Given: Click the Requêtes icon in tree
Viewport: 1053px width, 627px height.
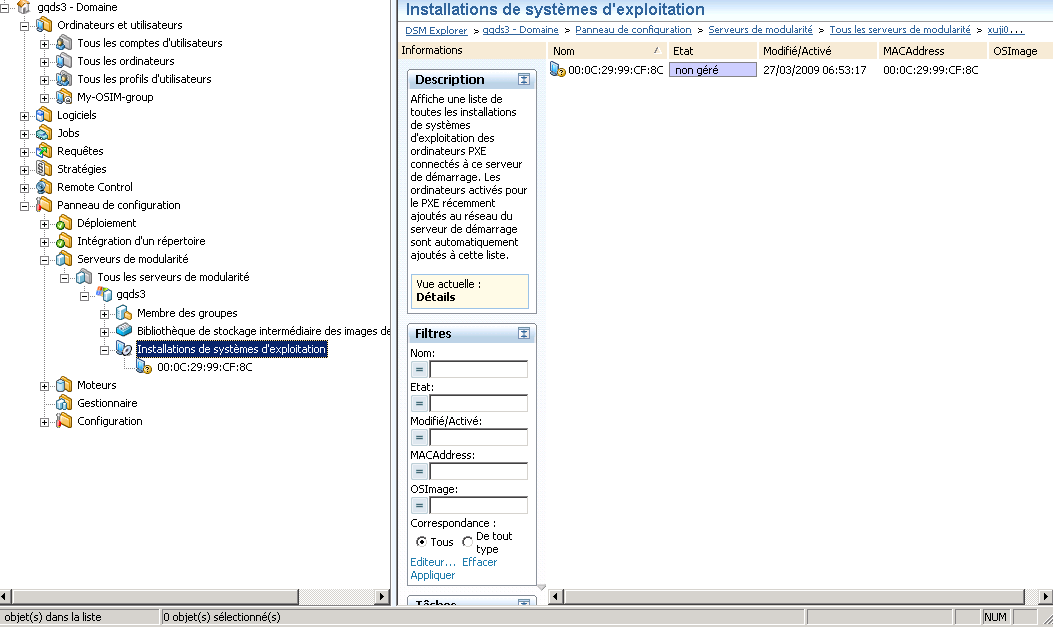Looking at the screenshot, I should [44, 151].
